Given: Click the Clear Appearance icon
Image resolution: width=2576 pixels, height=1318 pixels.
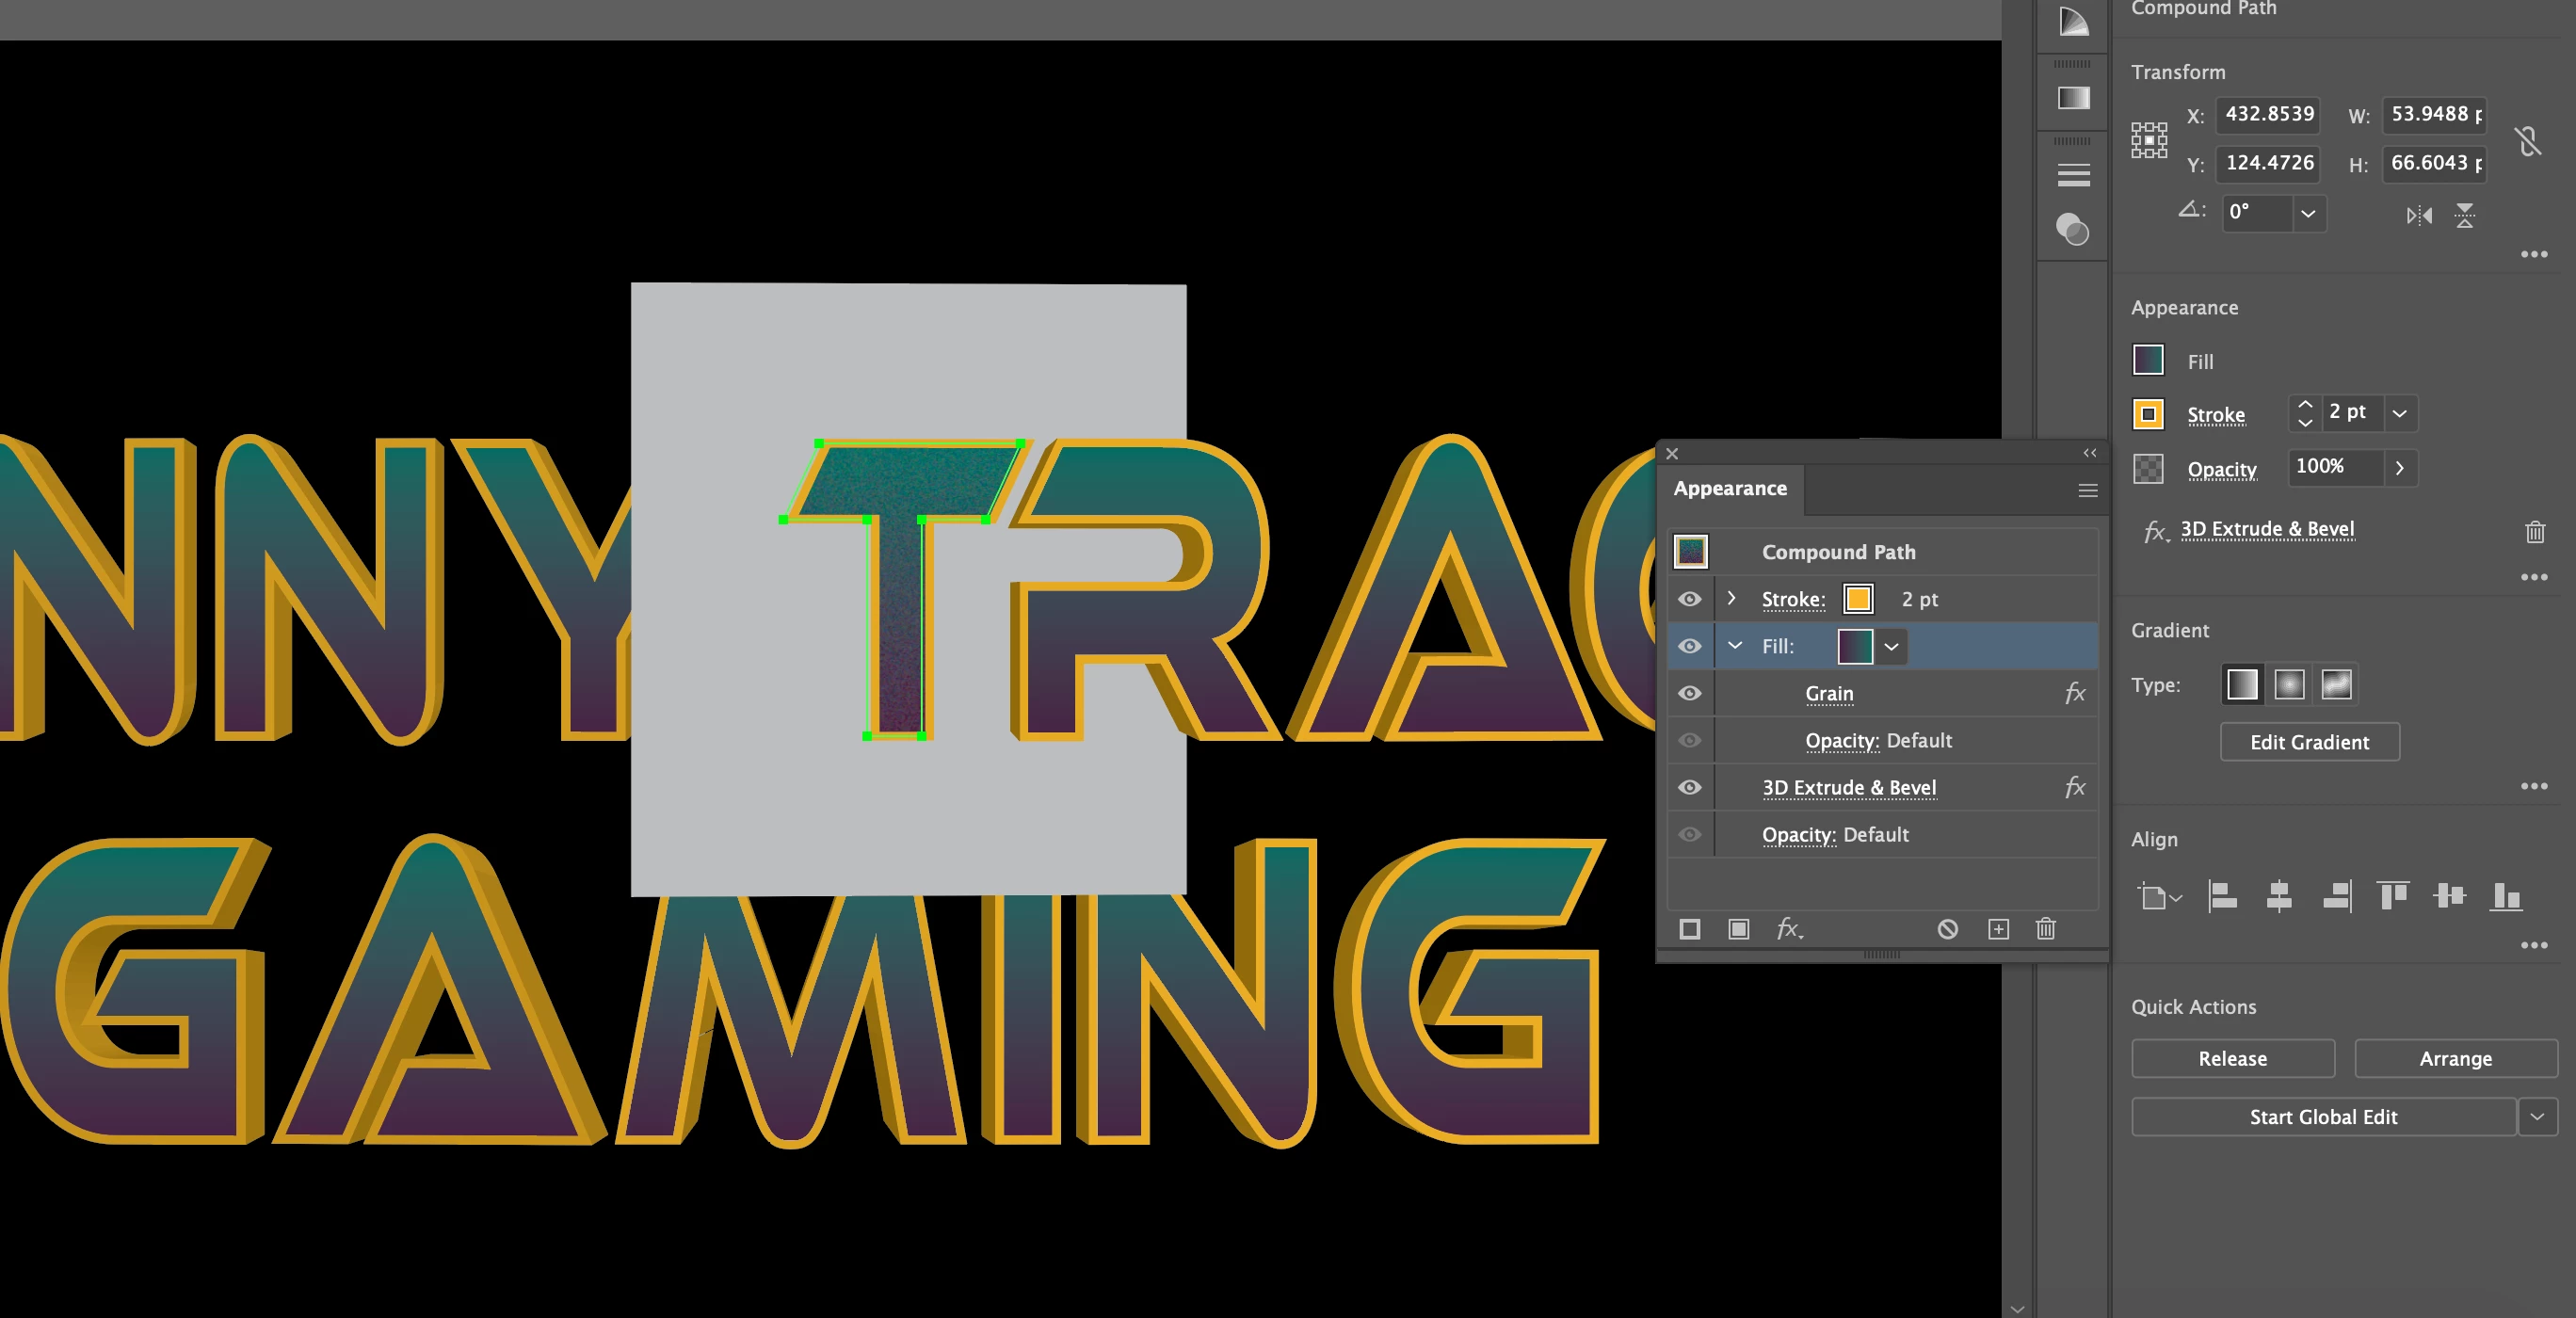Looking at the screenshot, I should pyautogui.click(x=1947, y=929).
